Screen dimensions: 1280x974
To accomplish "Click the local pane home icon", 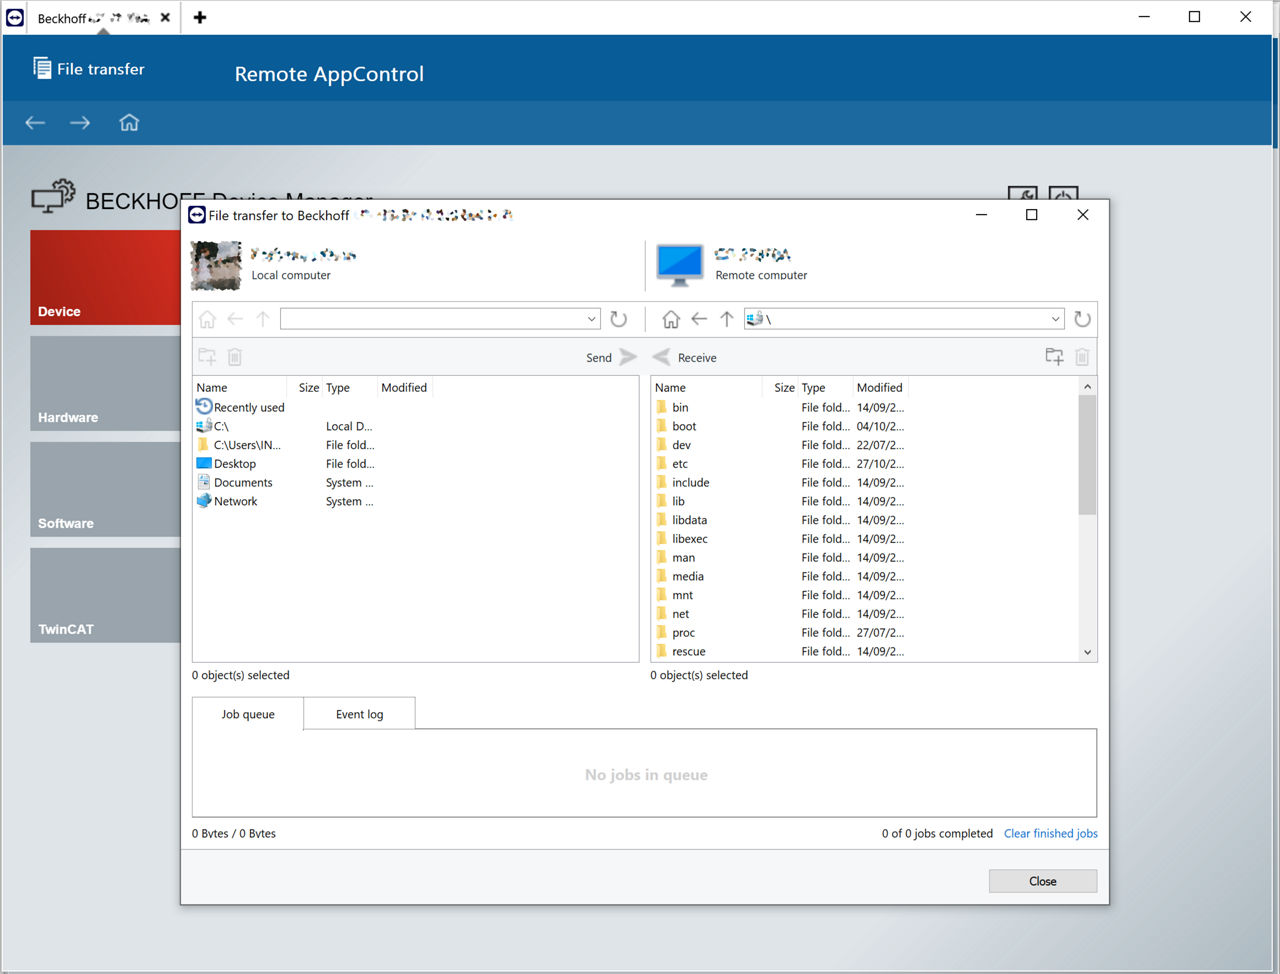I will point(207,319).
